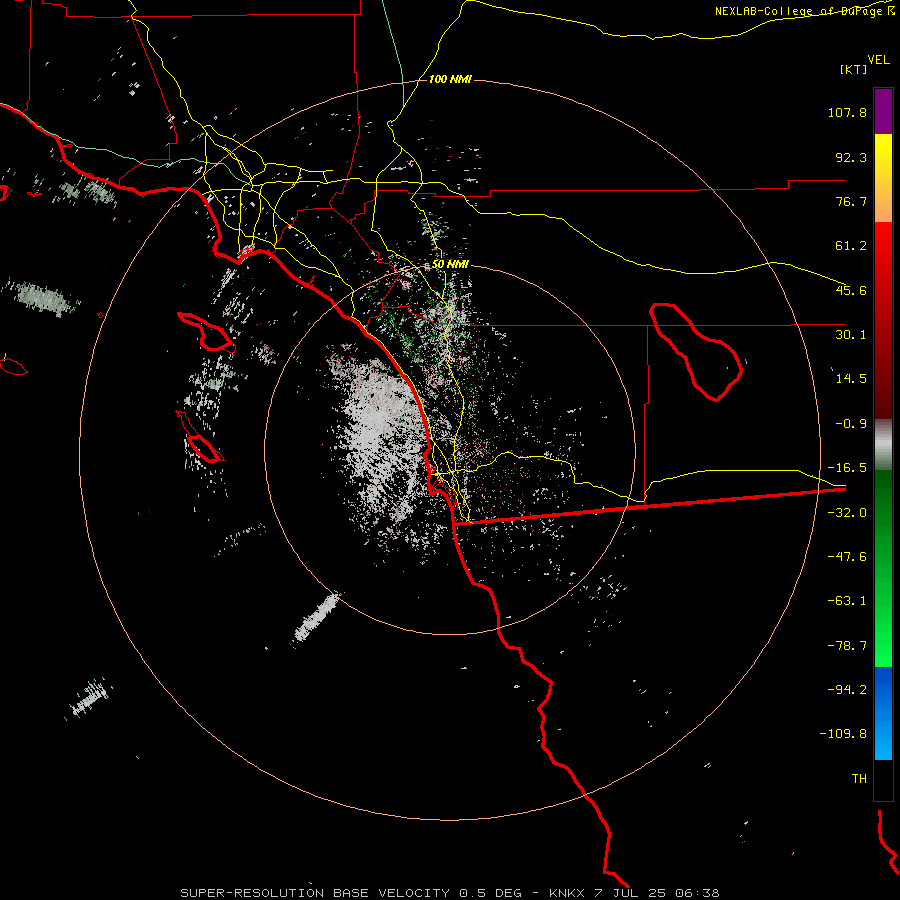Screen dimensions: 900x900
Task: Click the Super-Resolution Base Velocity caption text
Action: pos(450,893)
